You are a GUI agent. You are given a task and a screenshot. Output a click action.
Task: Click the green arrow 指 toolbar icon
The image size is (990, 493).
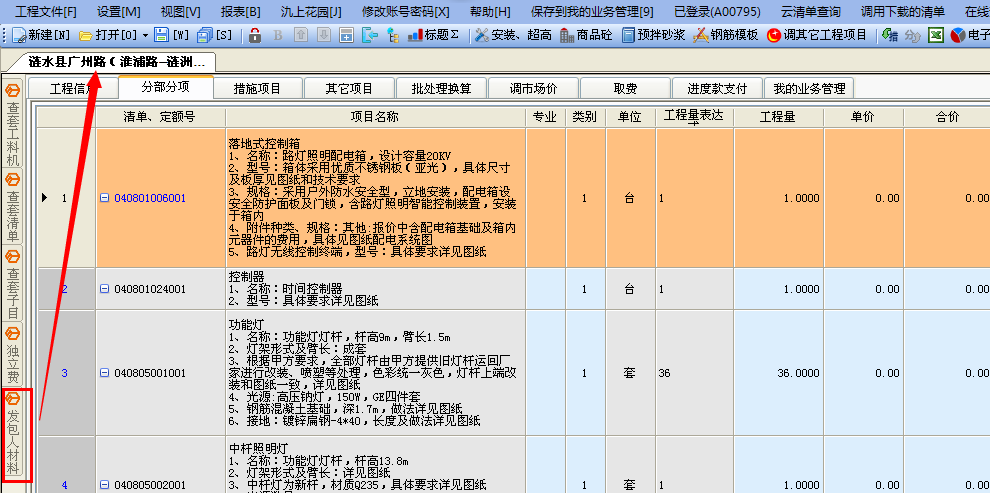click(890, 35)
